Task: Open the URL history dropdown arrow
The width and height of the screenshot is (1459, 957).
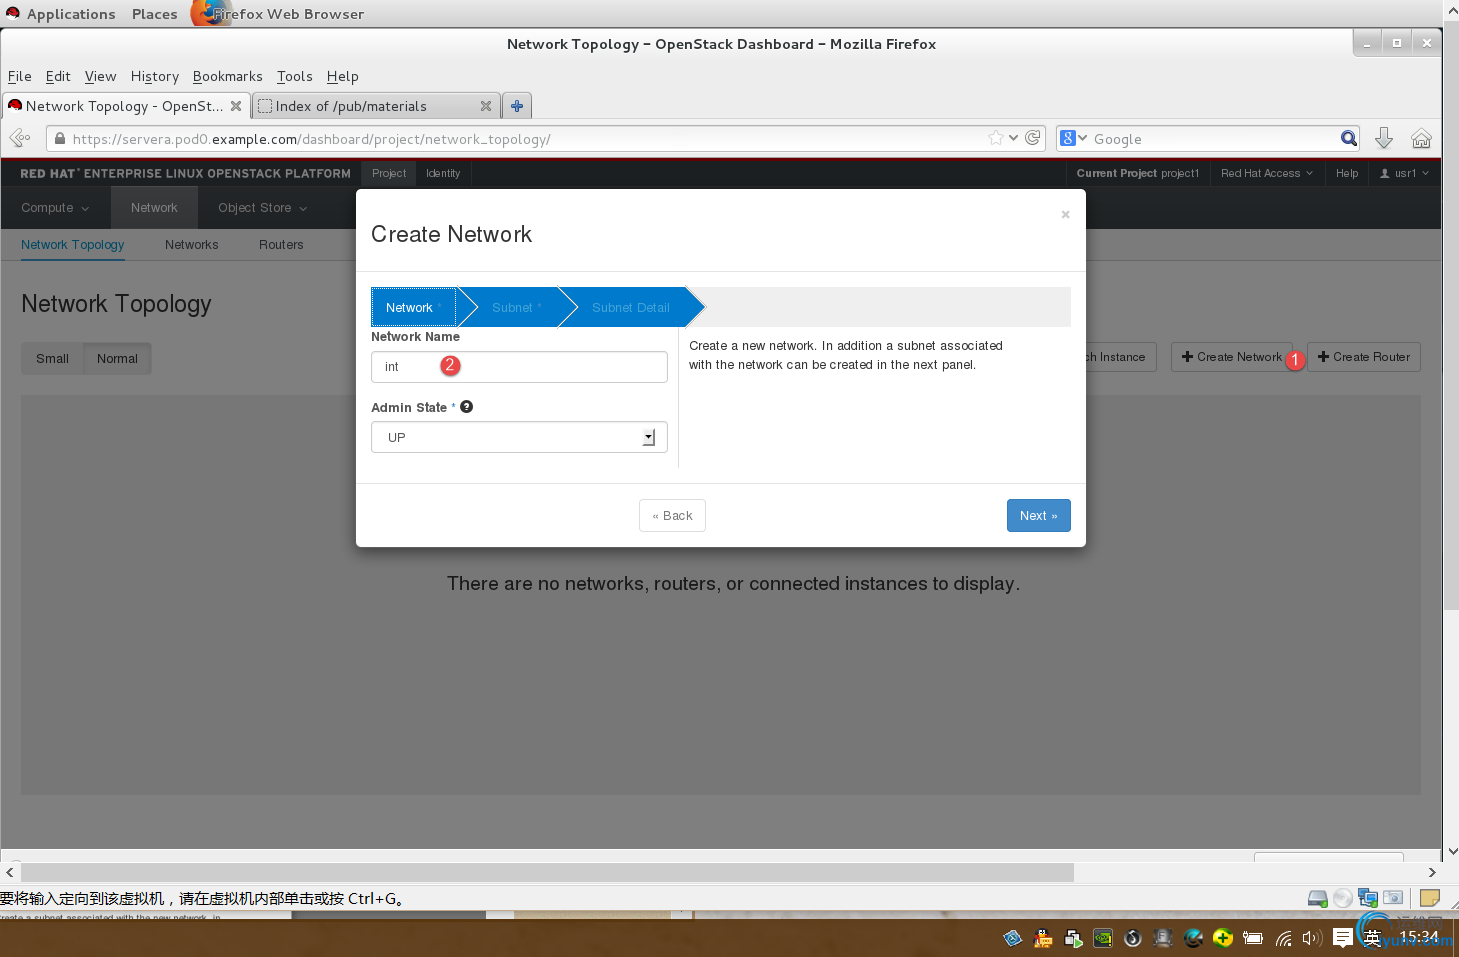Action: click(x=1014, y=138)
